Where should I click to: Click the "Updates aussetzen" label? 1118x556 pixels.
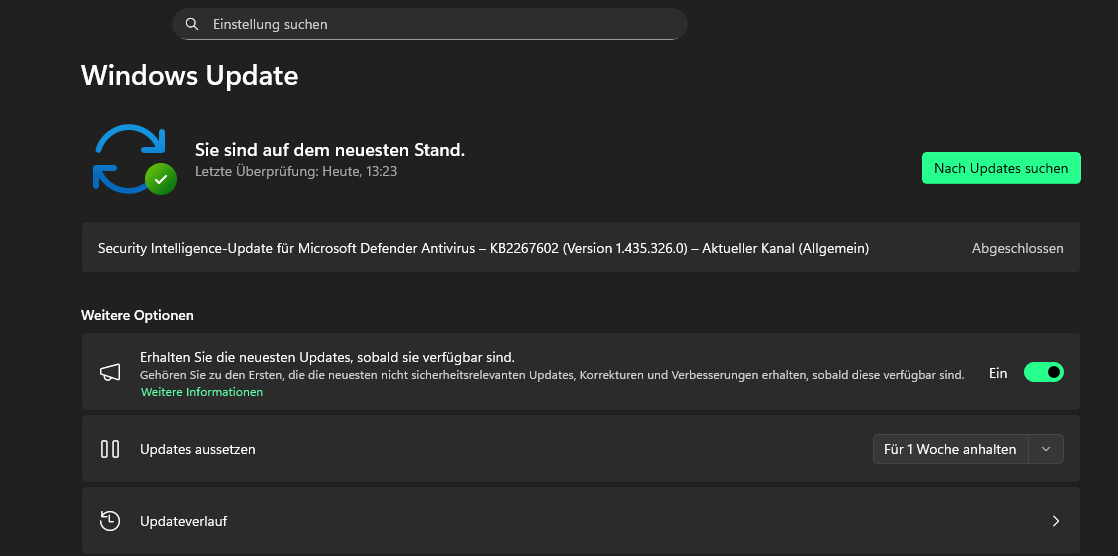pos(198,449)
